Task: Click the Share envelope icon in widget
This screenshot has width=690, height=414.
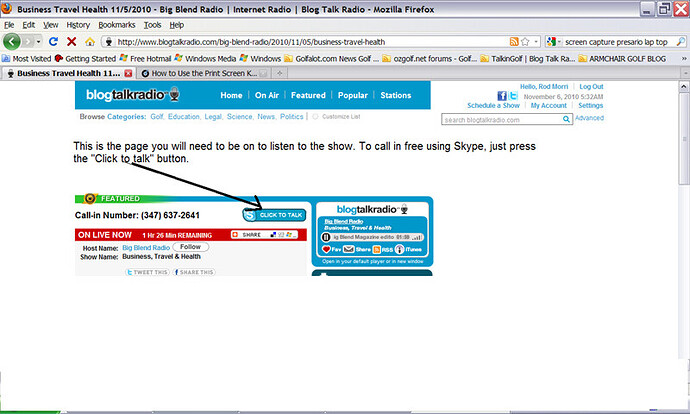Action: (349, 249)
